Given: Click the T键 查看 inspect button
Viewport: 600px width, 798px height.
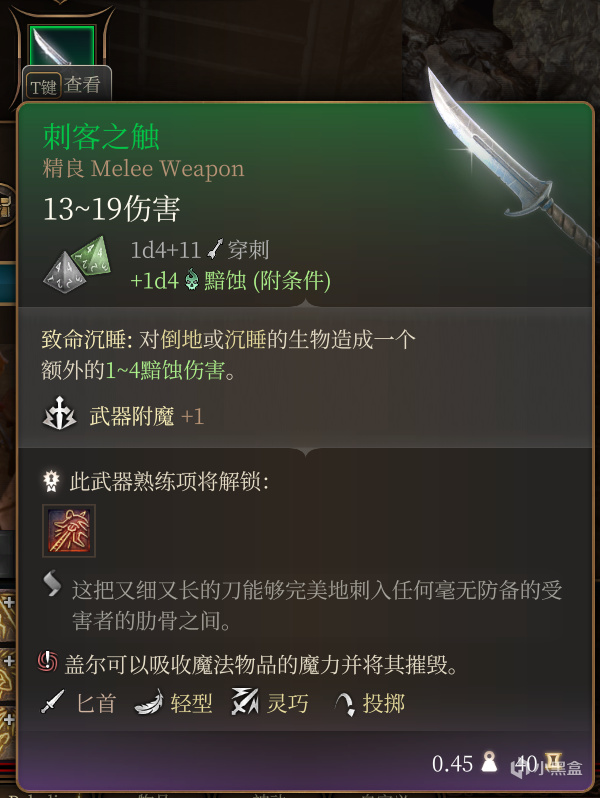Looking at the screenshot, I should tap(66, 85).
